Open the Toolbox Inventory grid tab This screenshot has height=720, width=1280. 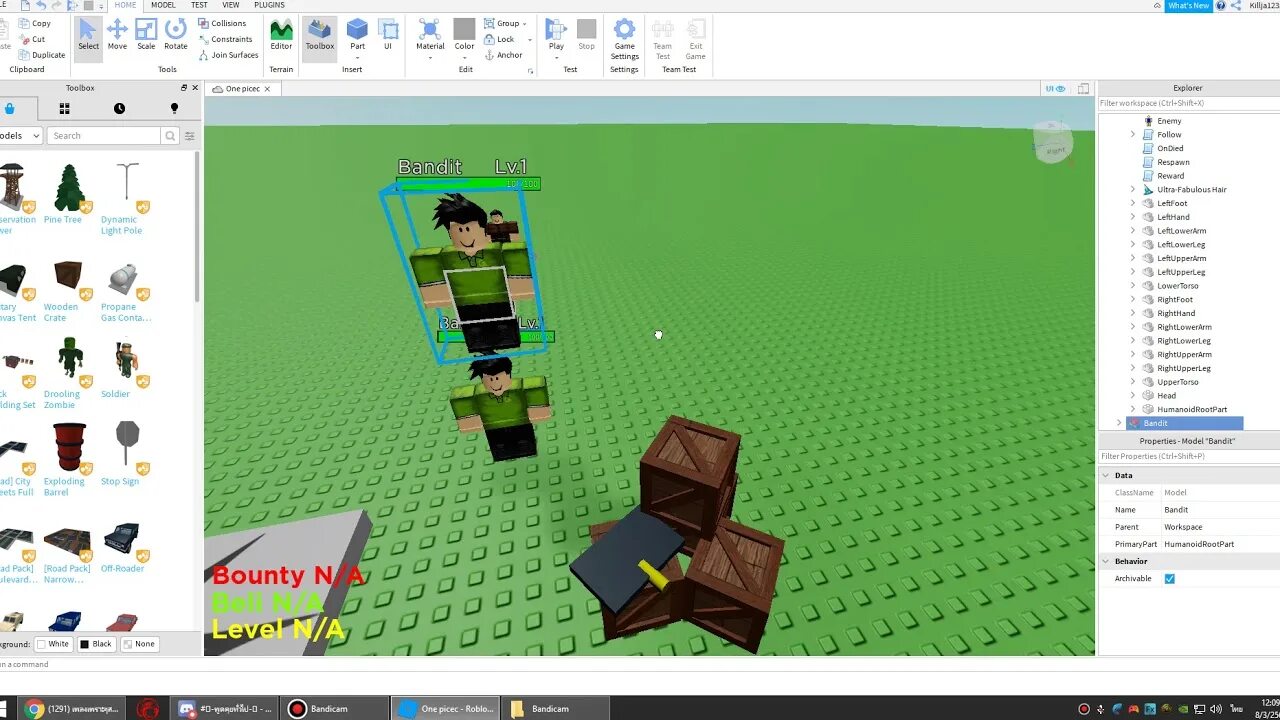(64, 108)
